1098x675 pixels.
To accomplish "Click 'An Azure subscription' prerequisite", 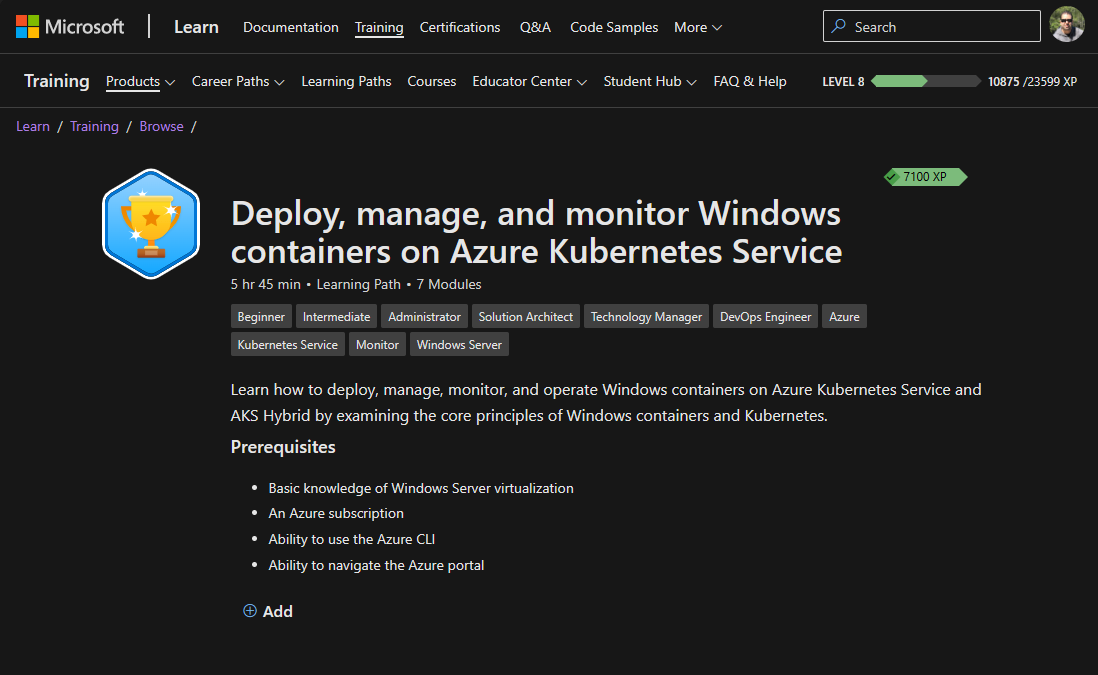I will 336,513.
